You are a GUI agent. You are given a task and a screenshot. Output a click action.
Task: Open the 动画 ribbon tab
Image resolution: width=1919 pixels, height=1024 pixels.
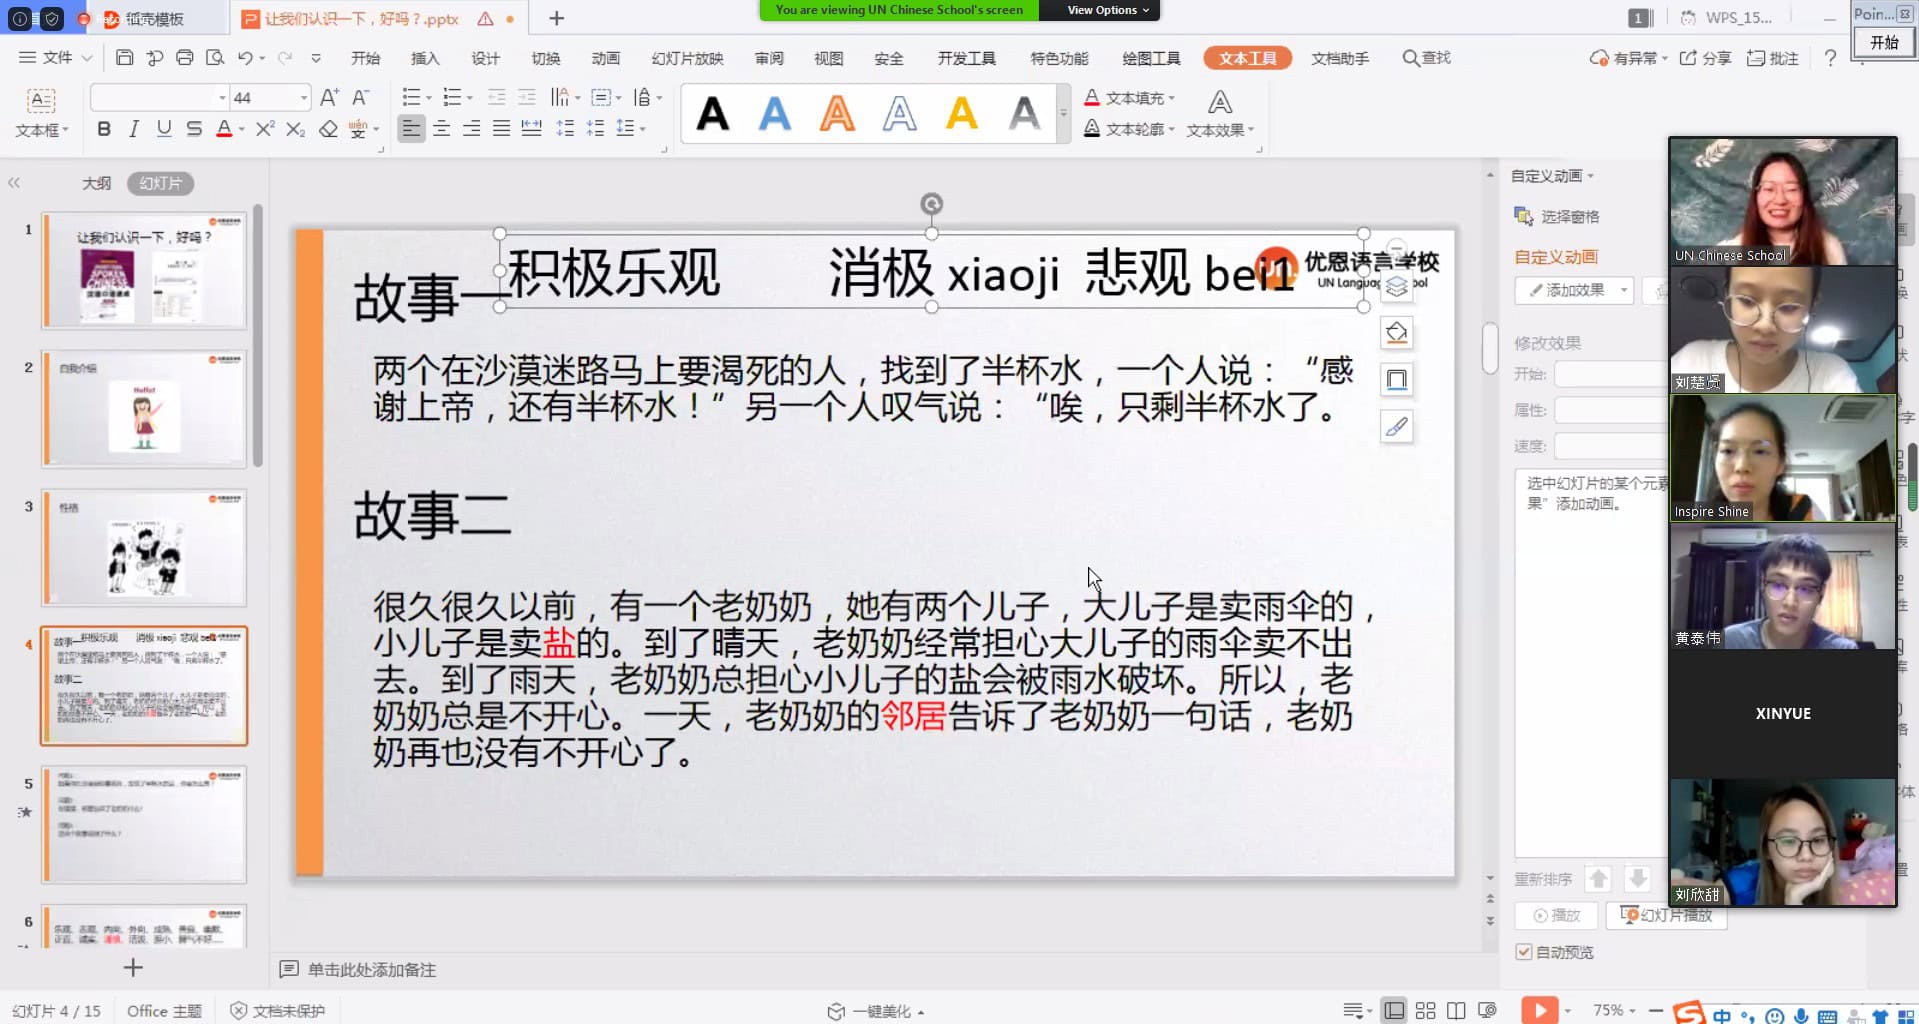(605, 58)
